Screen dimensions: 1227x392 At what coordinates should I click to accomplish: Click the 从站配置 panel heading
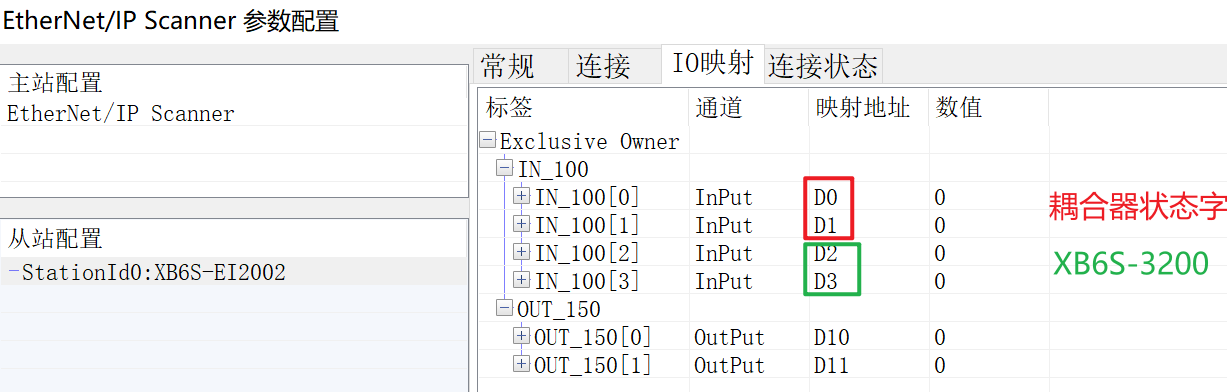tap(55, 239)
